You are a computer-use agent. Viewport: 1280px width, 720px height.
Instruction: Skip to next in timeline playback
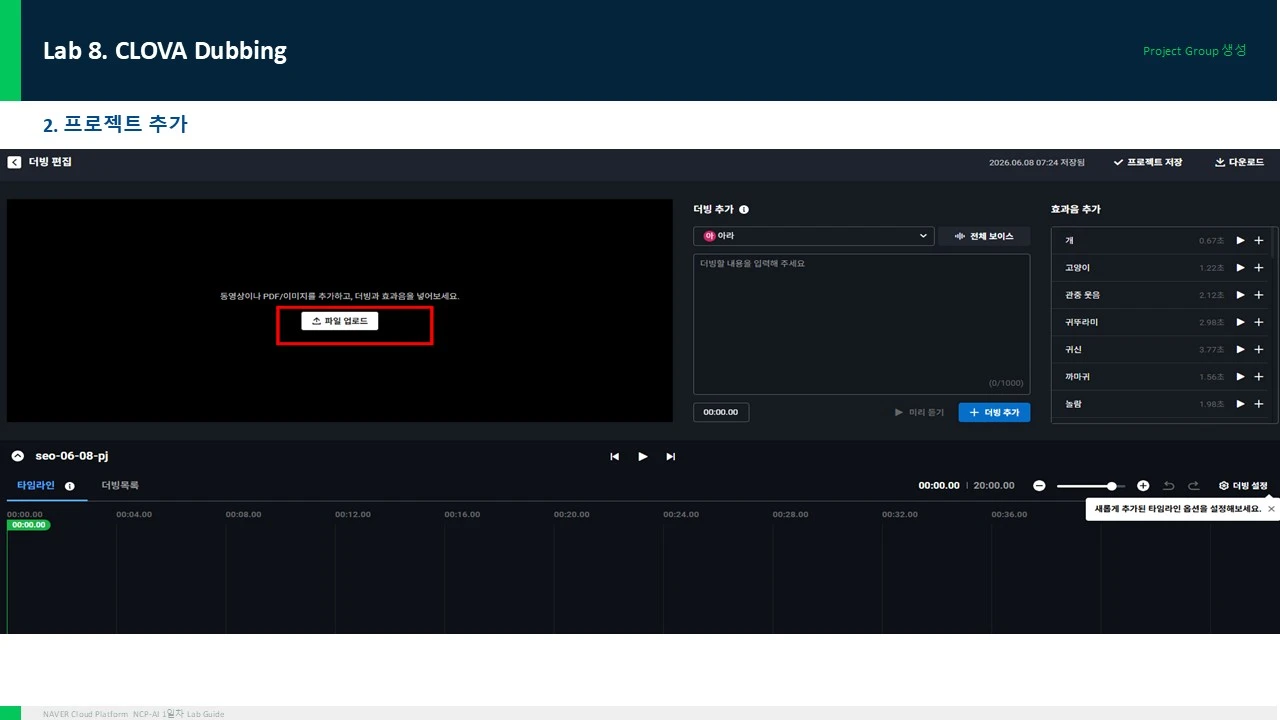671,457
